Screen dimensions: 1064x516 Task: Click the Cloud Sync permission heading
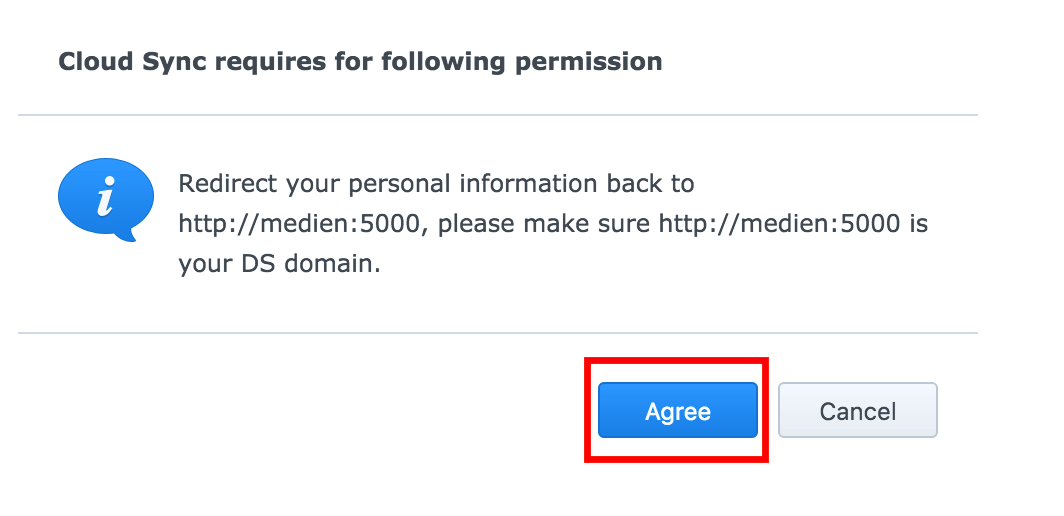(x=360, y=62)
